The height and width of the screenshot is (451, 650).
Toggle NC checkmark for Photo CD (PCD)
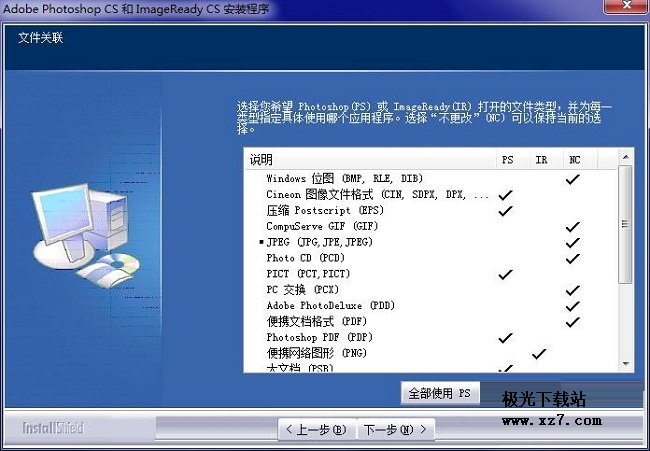click(572, 258)
